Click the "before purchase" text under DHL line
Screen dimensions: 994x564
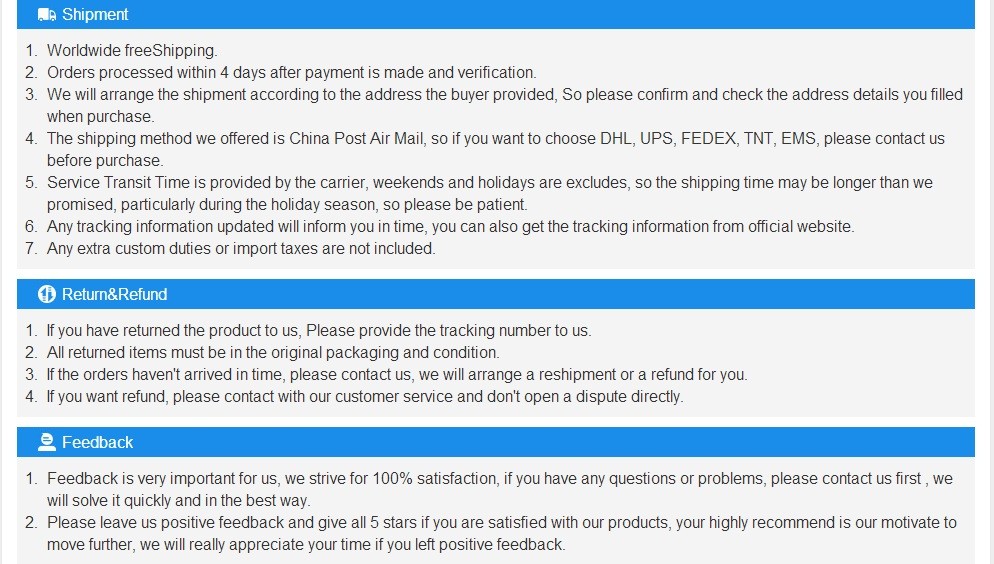[x=104, y=160]
